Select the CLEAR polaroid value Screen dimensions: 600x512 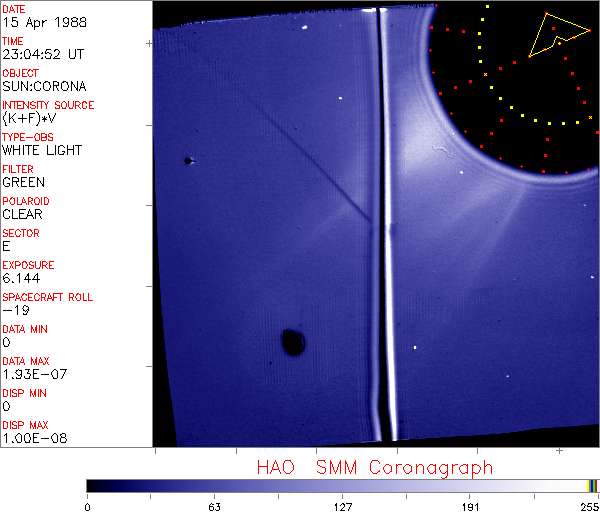(x=23, y=214)
